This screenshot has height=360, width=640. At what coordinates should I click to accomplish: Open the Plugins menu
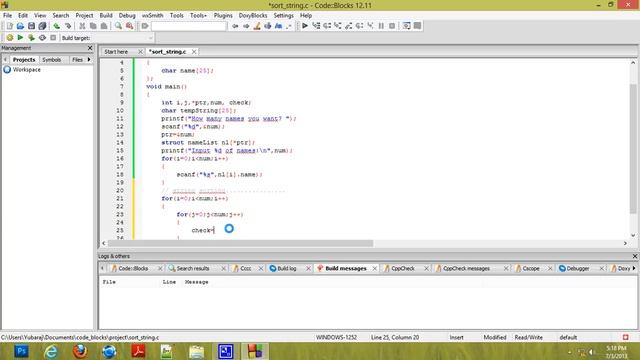pos(223,16)
